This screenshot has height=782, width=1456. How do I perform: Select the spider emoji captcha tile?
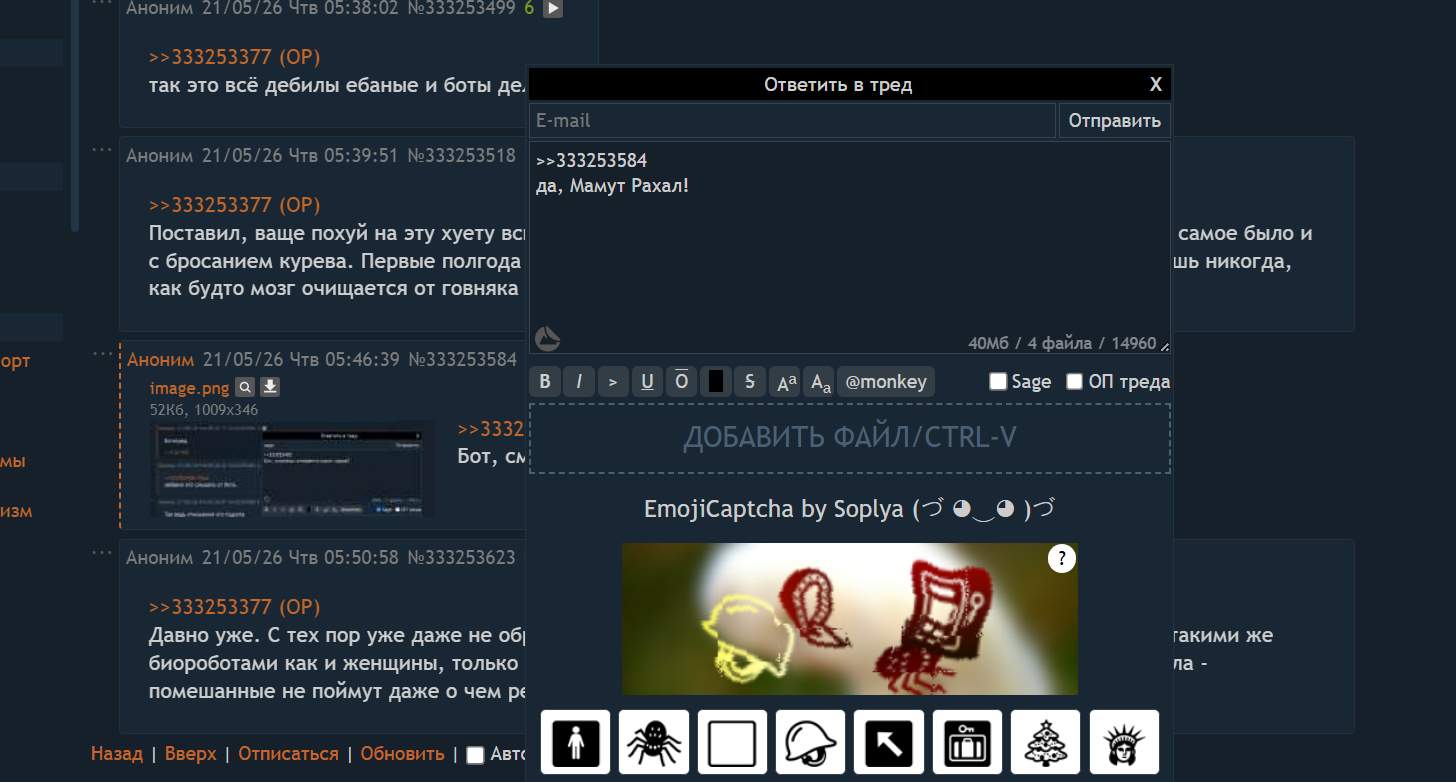(654, 742)
